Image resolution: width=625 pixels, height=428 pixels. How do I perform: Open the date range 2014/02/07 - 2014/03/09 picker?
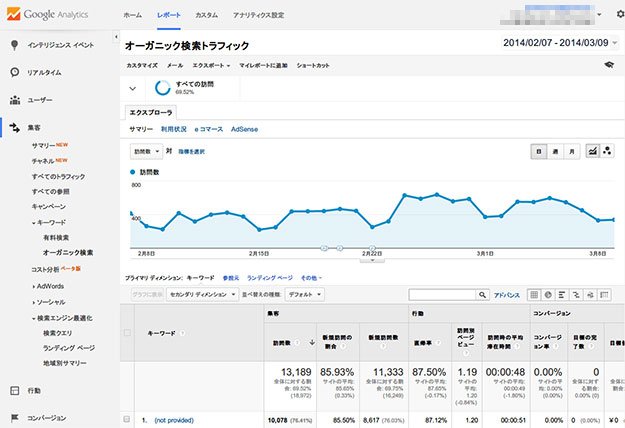pos(560,43)
